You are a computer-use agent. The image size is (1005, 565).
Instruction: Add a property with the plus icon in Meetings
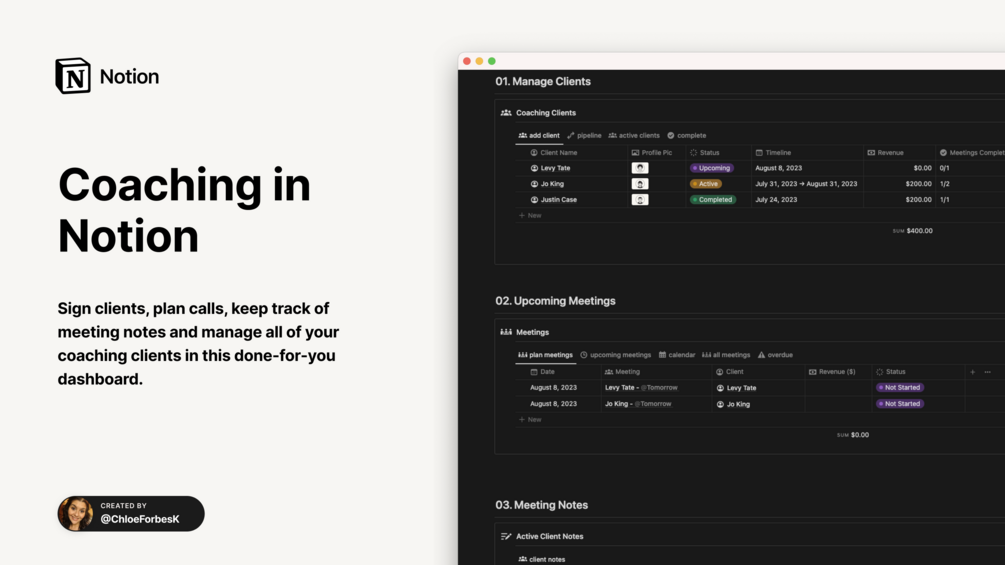pyautogui.click(x=972, y=372)
